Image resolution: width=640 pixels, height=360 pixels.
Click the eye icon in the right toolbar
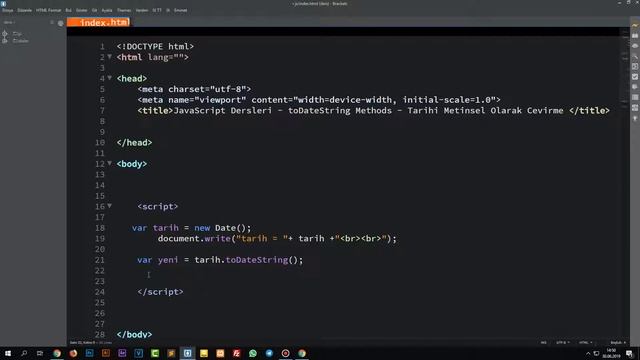635,46
